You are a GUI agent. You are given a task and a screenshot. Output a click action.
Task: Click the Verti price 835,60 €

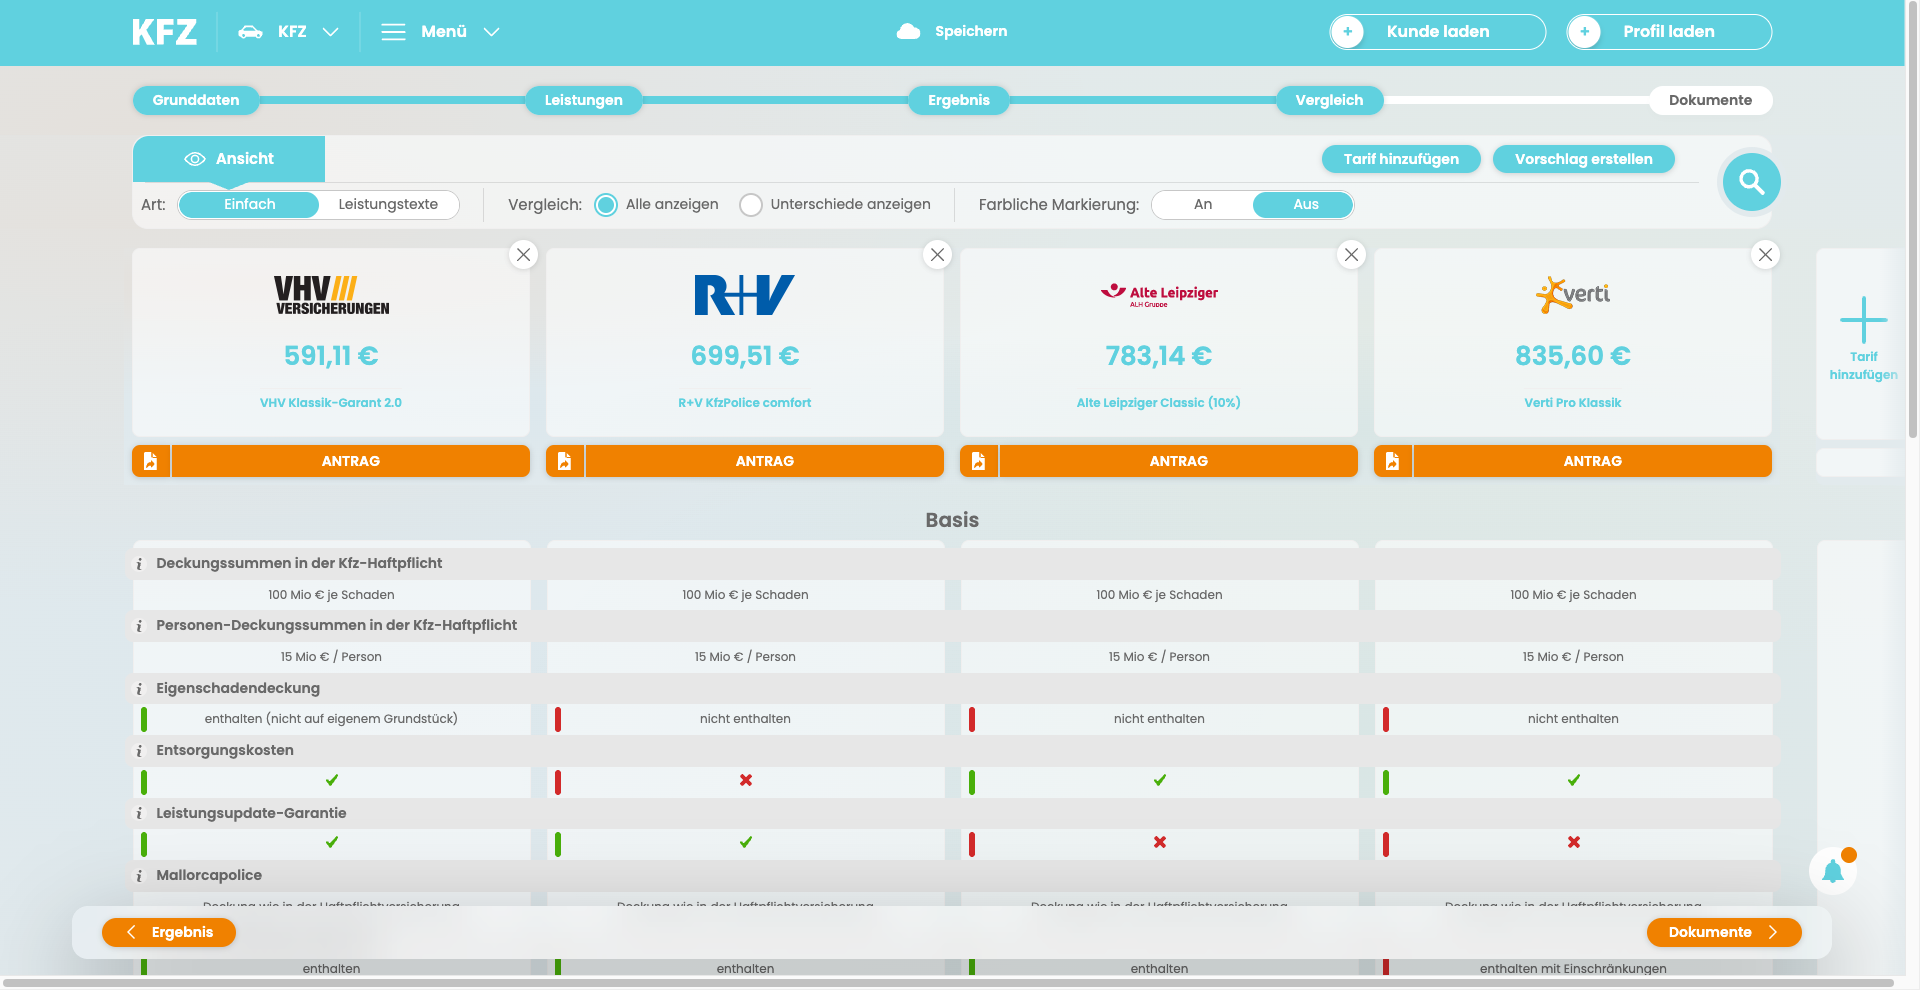click(1573, 356)
